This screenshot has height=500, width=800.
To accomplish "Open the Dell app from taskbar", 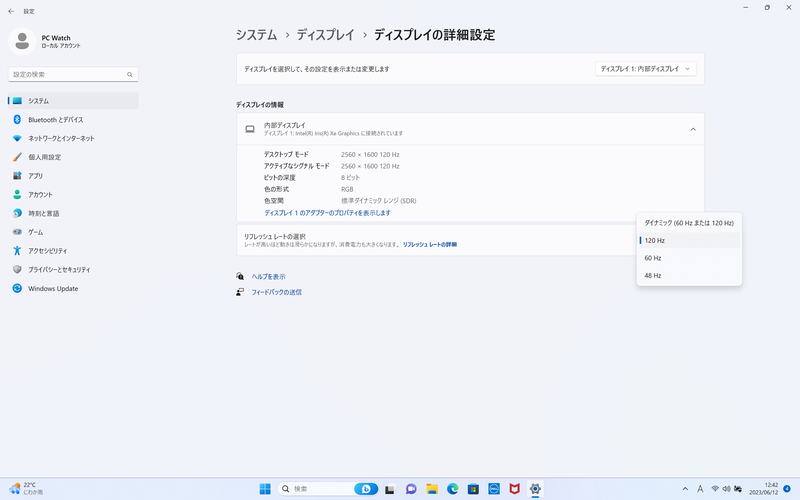I will 494,489.
